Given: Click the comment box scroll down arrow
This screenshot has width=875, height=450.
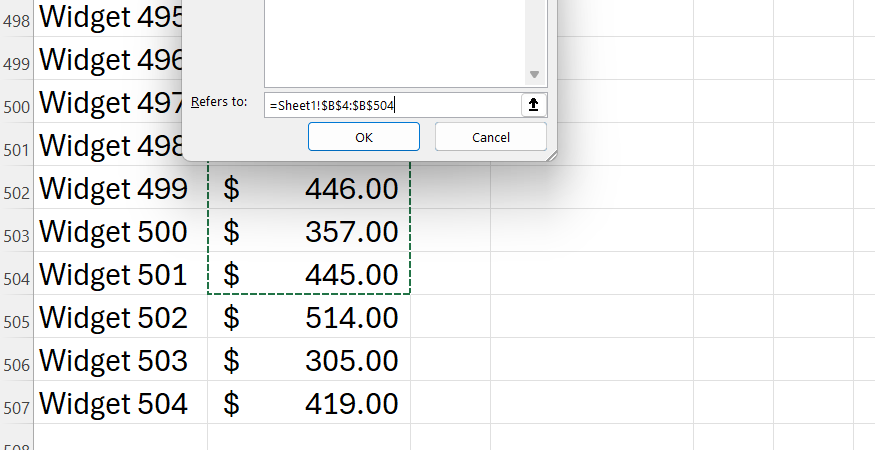Looking at the screenshot, I should [x=534, y=74].
